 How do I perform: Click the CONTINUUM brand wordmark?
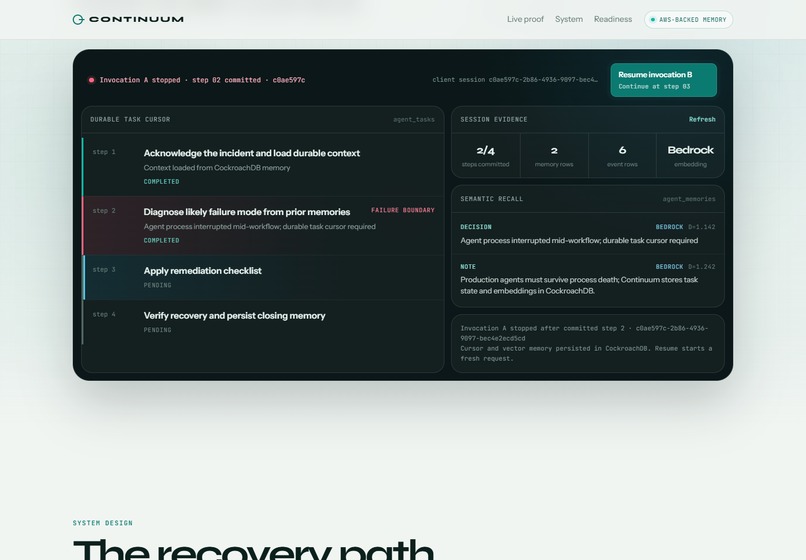coord(136,20)
